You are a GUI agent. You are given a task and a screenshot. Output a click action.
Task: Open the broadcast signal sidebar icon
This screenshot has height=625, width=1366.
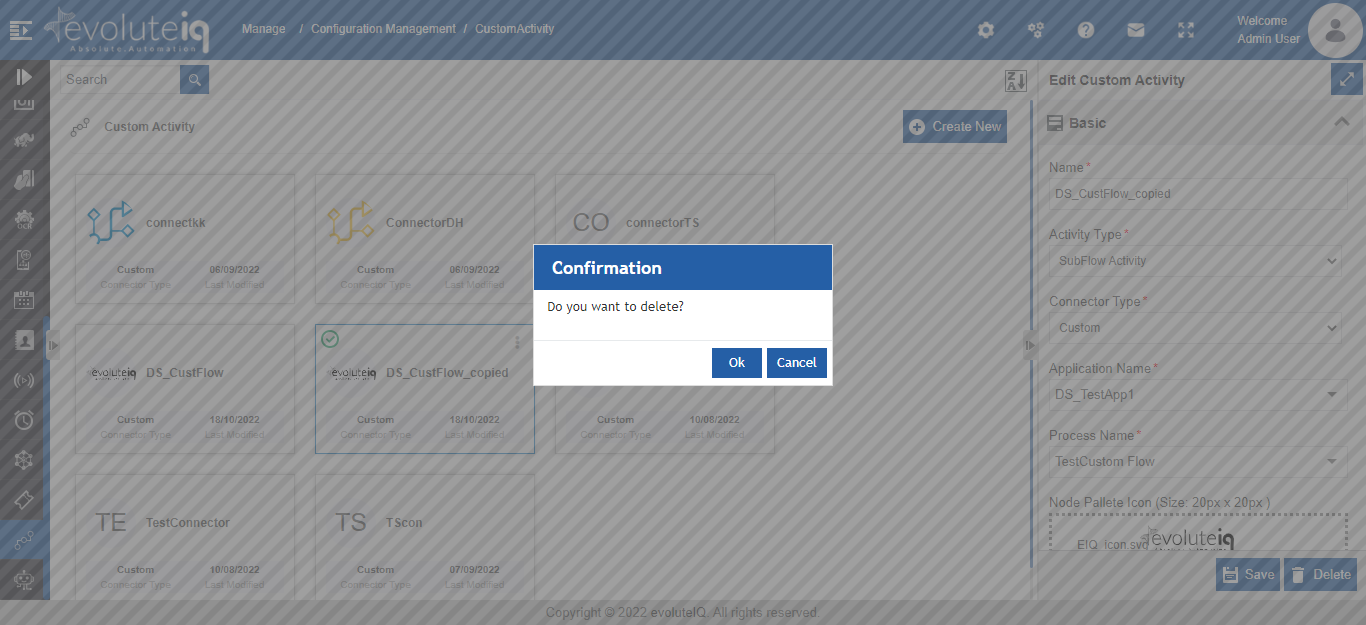click(25, 380)
